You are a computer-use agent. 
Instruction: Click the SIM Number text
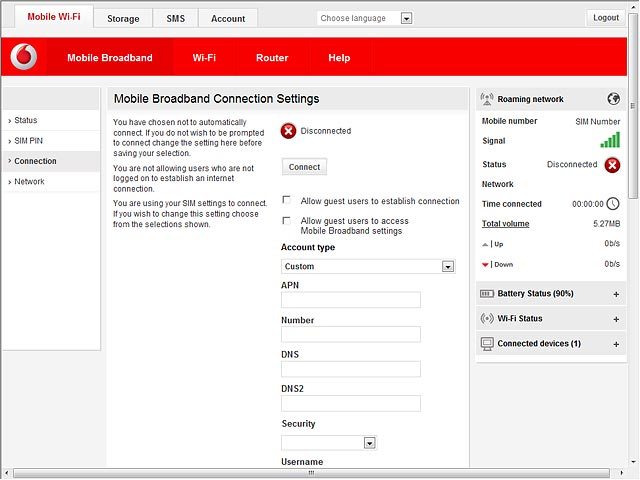coord(598,122)
